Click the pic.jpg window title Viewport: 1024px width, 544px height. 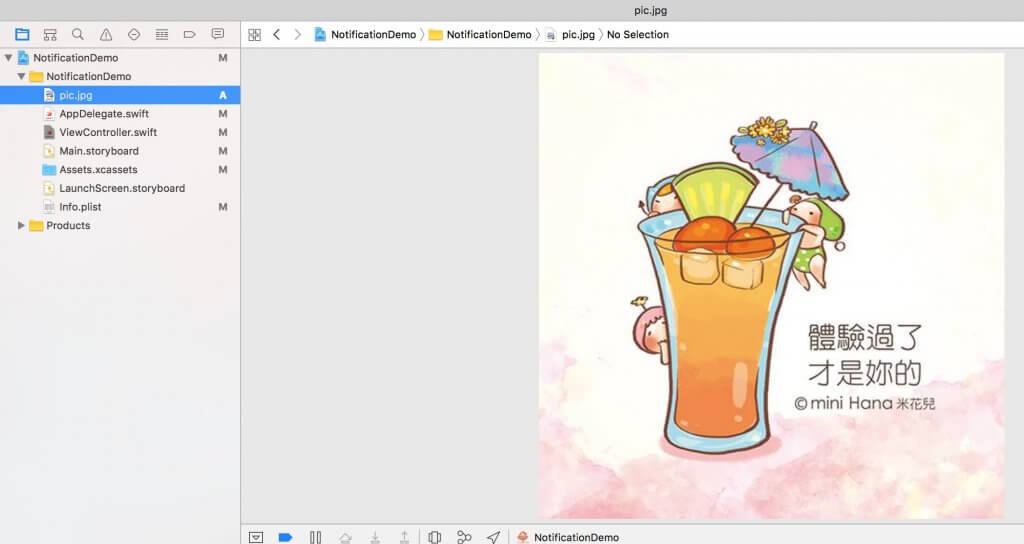pos(650,10)
